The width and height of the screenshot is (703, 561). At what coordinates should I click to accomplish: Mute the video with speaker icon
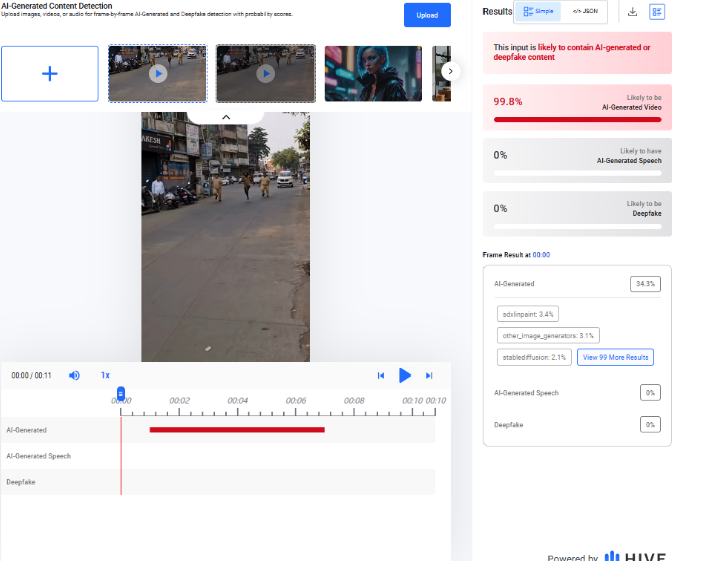coord(74,375)
